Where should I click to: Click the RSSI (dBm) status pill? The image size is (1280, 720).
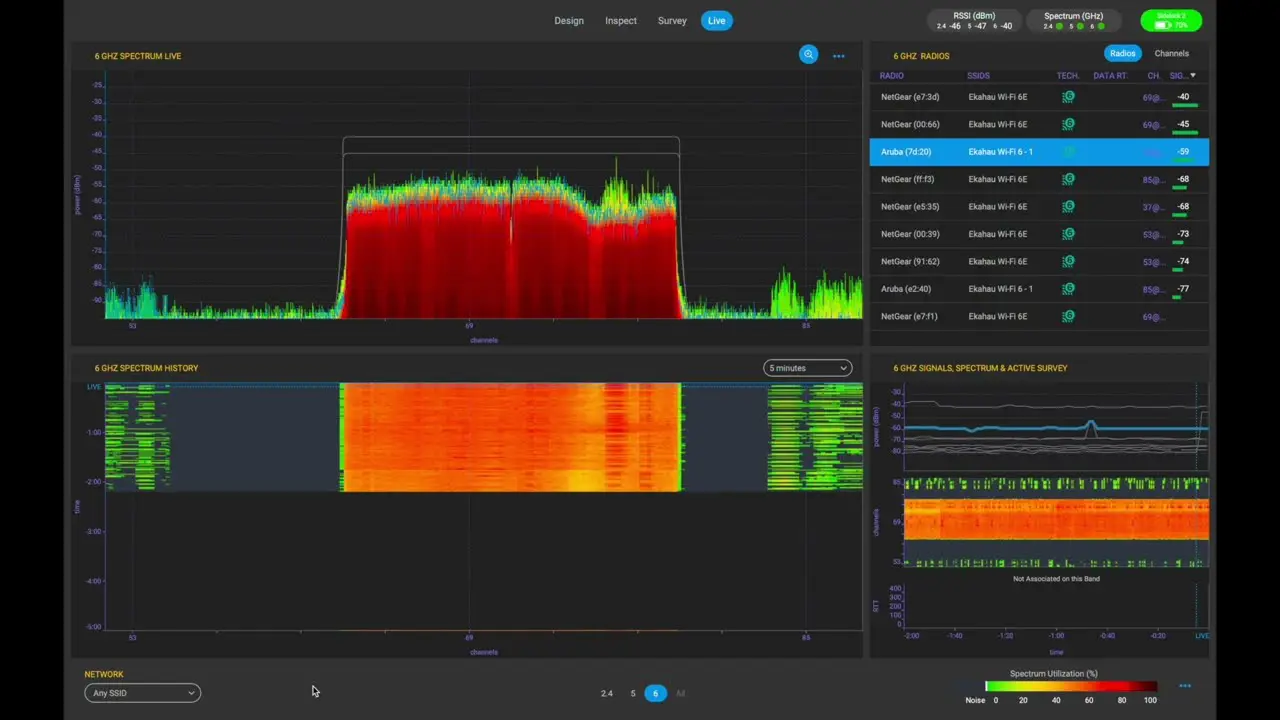(974, 20)
